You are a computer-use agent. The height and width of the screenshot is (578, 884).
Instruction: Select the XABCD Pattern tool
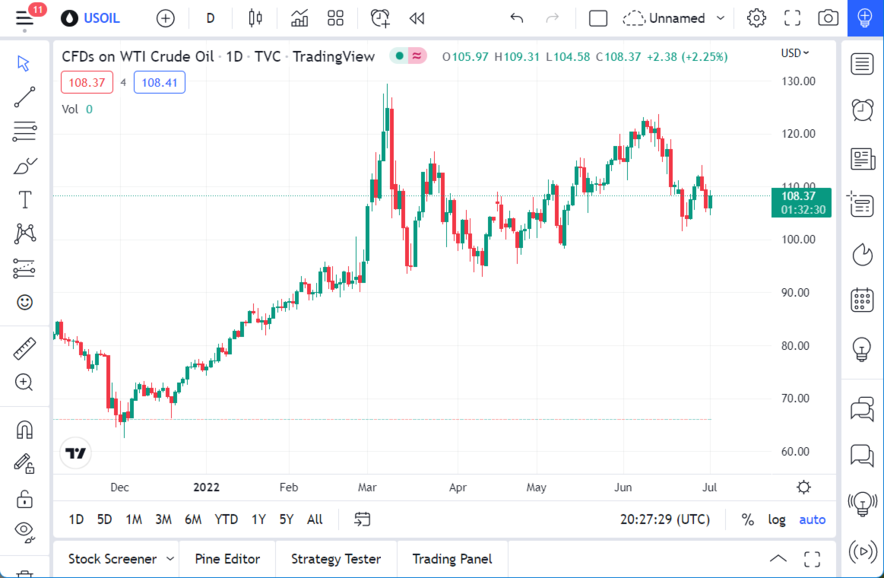(x=25, y=233)
